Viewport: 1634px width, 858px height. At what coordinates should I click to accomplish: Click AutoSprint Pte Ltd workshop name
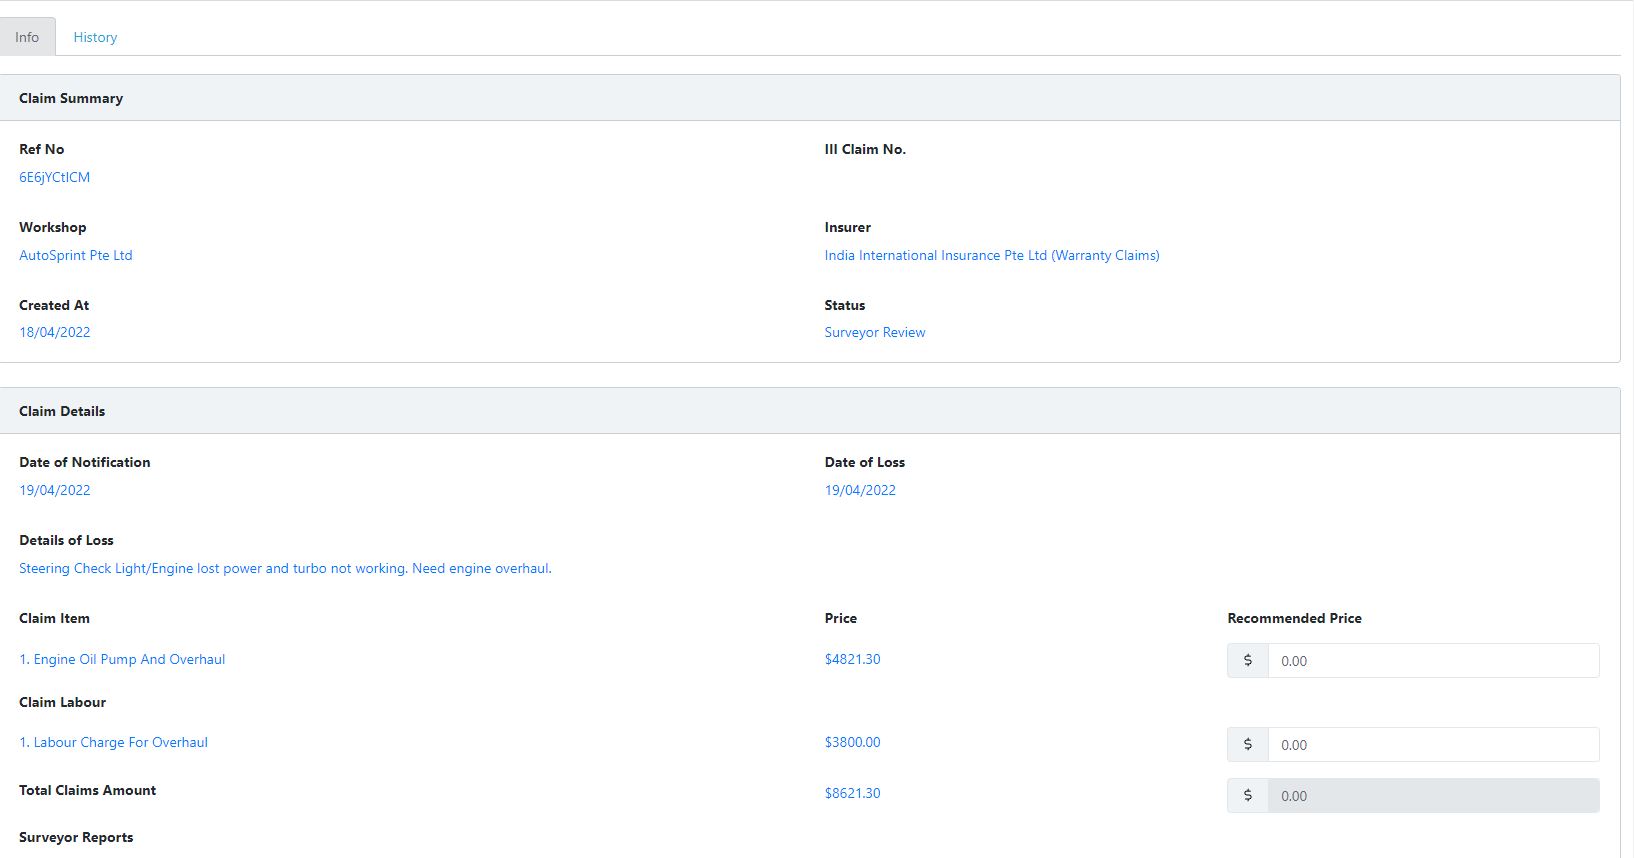[x=76, y=255]
